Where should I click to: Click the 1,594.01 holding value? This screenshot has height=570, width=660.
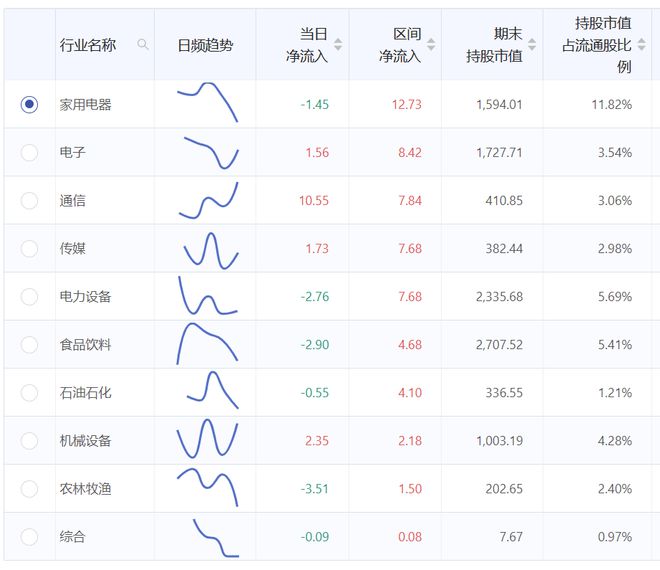tap(499, 104)
